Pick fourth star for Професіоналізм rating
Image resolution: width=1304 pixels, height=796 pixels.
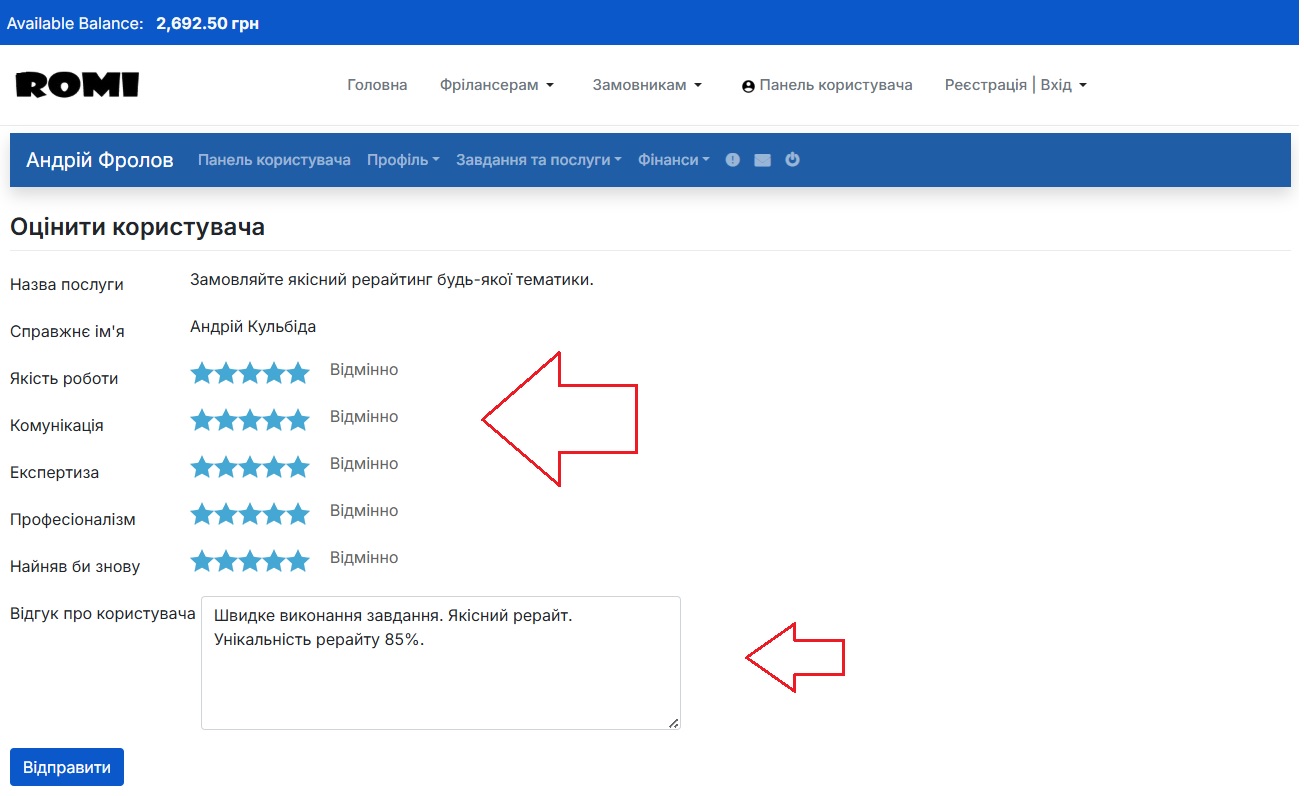[274, 515]
